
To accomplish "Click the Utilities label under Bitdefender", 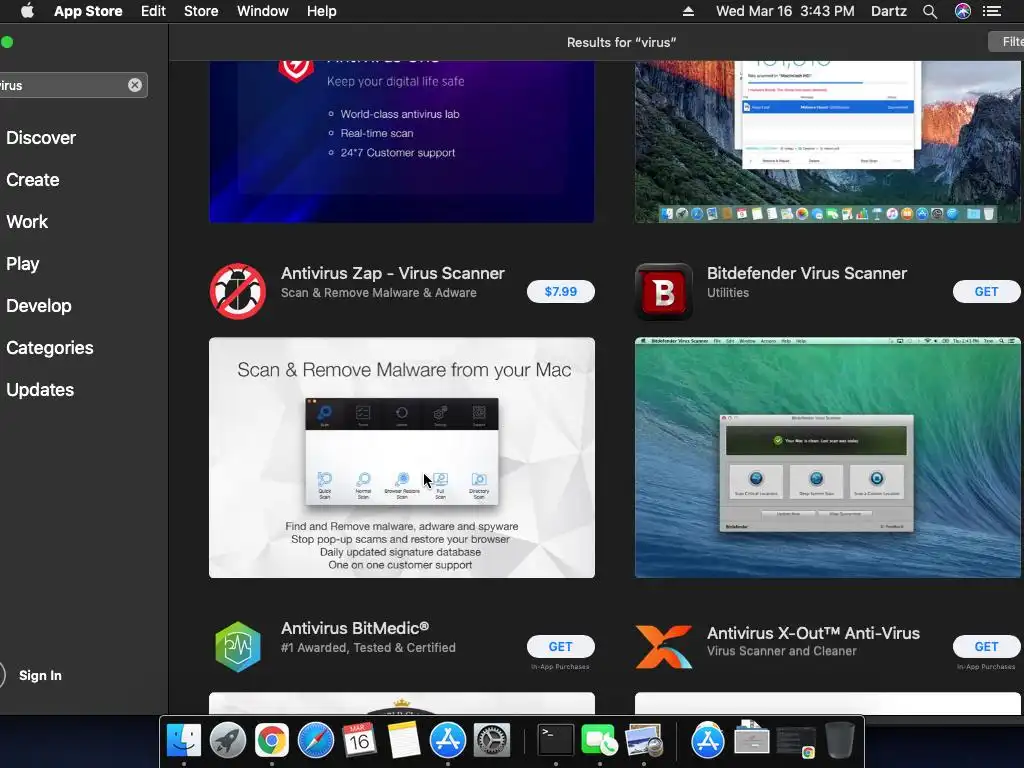I will tap(728, 293).
